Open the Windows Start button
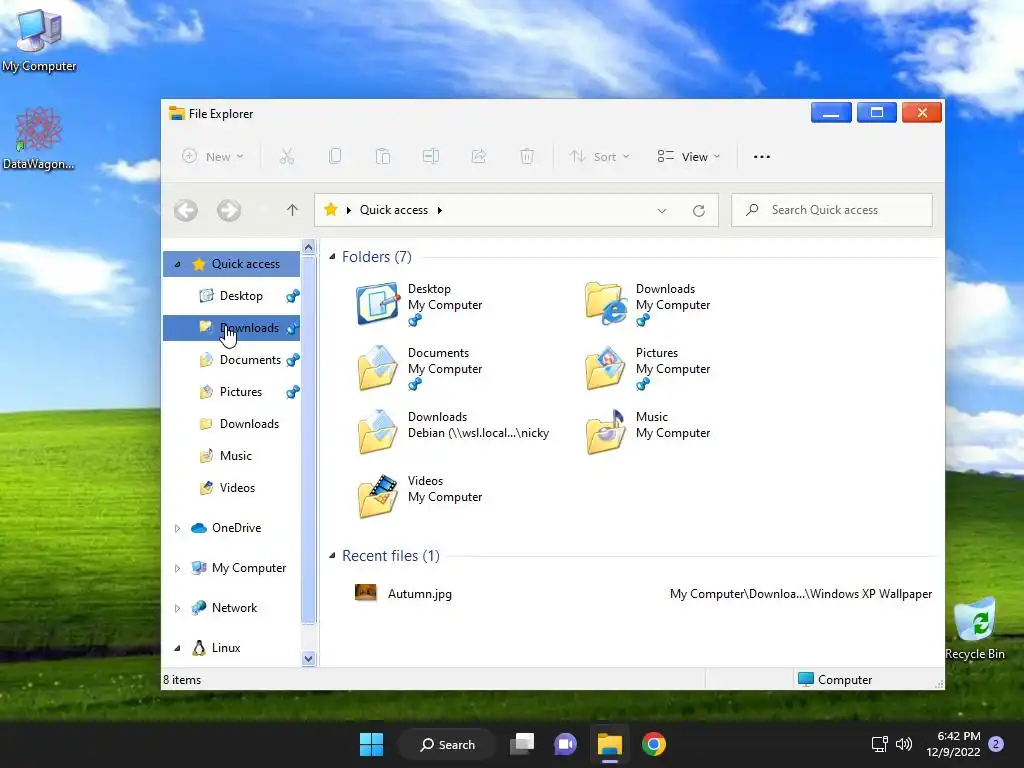 (372, 744)
